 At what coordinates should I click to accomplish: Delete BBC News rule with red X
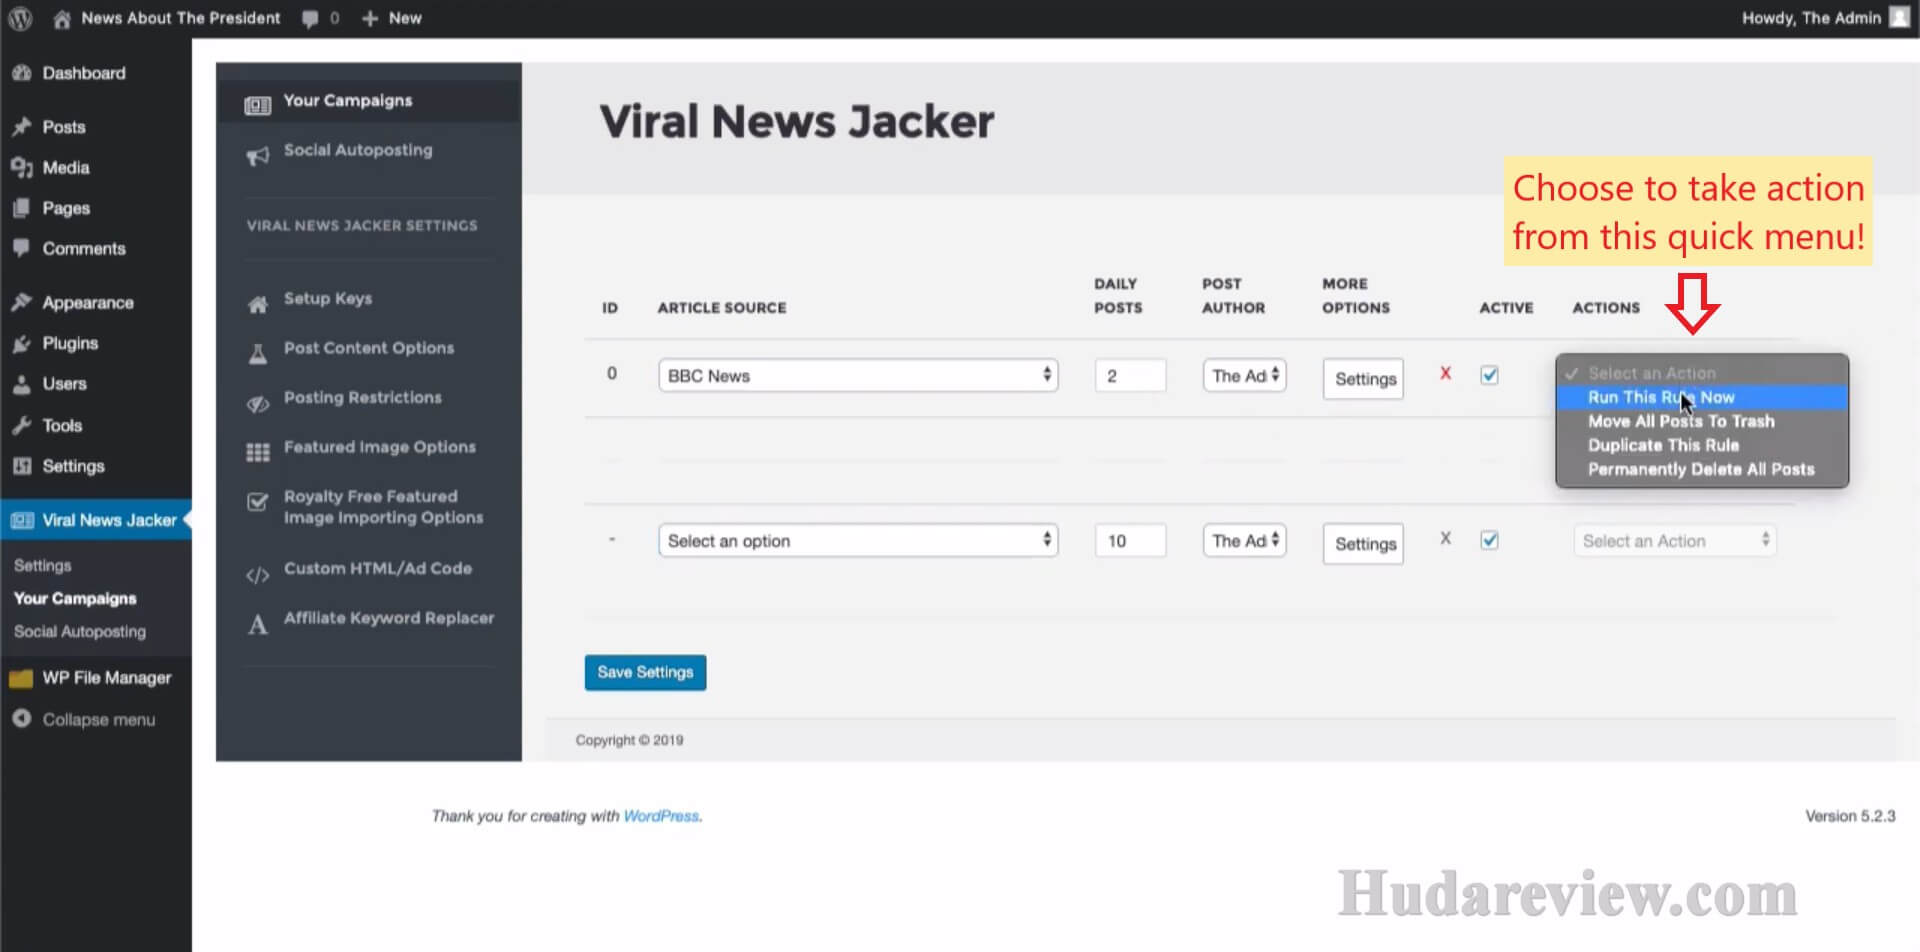pos(1445,373)
